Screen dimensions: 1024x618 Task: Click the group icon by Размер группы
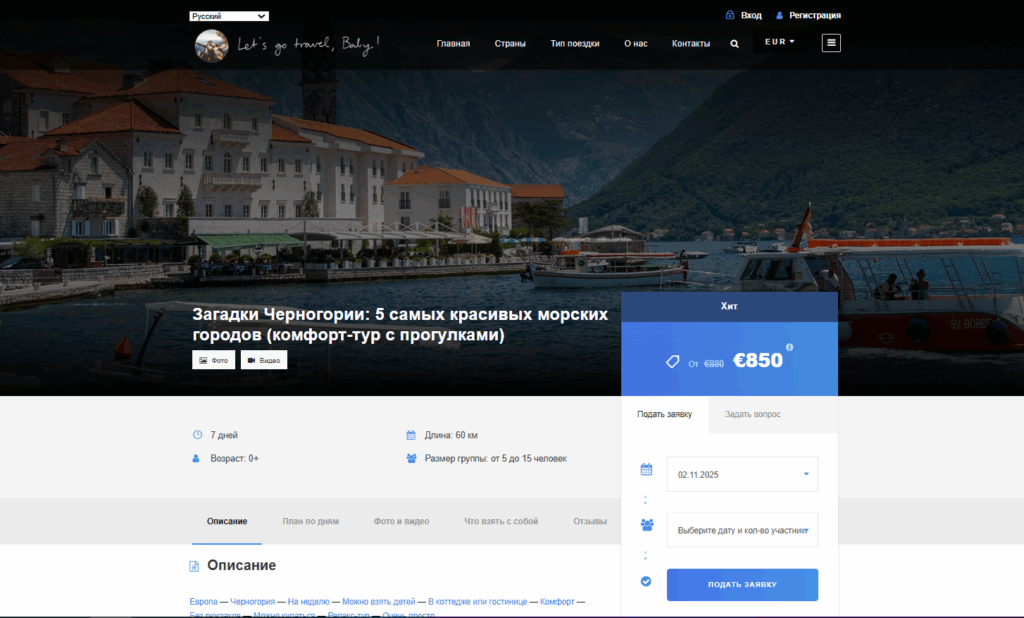[x=411, y=458]
